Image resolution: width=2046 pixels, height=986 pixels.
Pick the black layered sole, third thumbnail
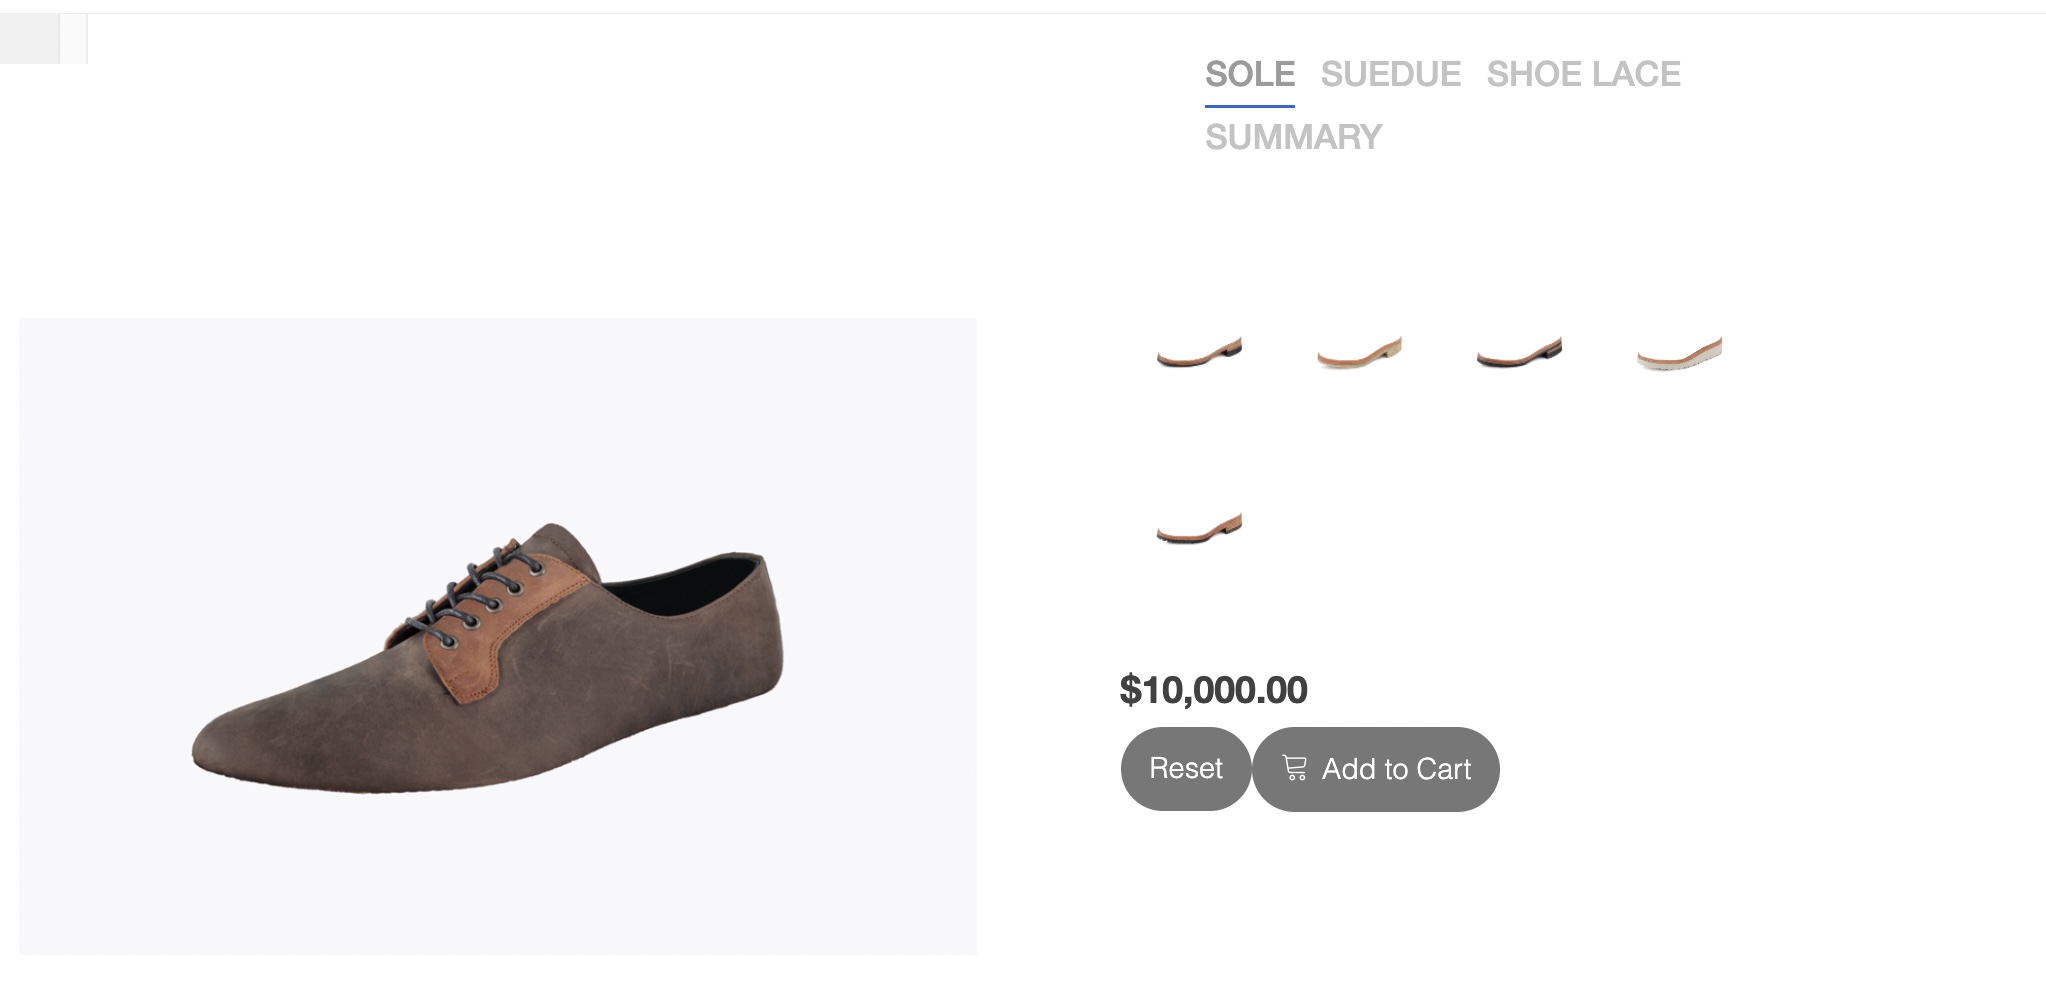click(x=1519, y=353)
